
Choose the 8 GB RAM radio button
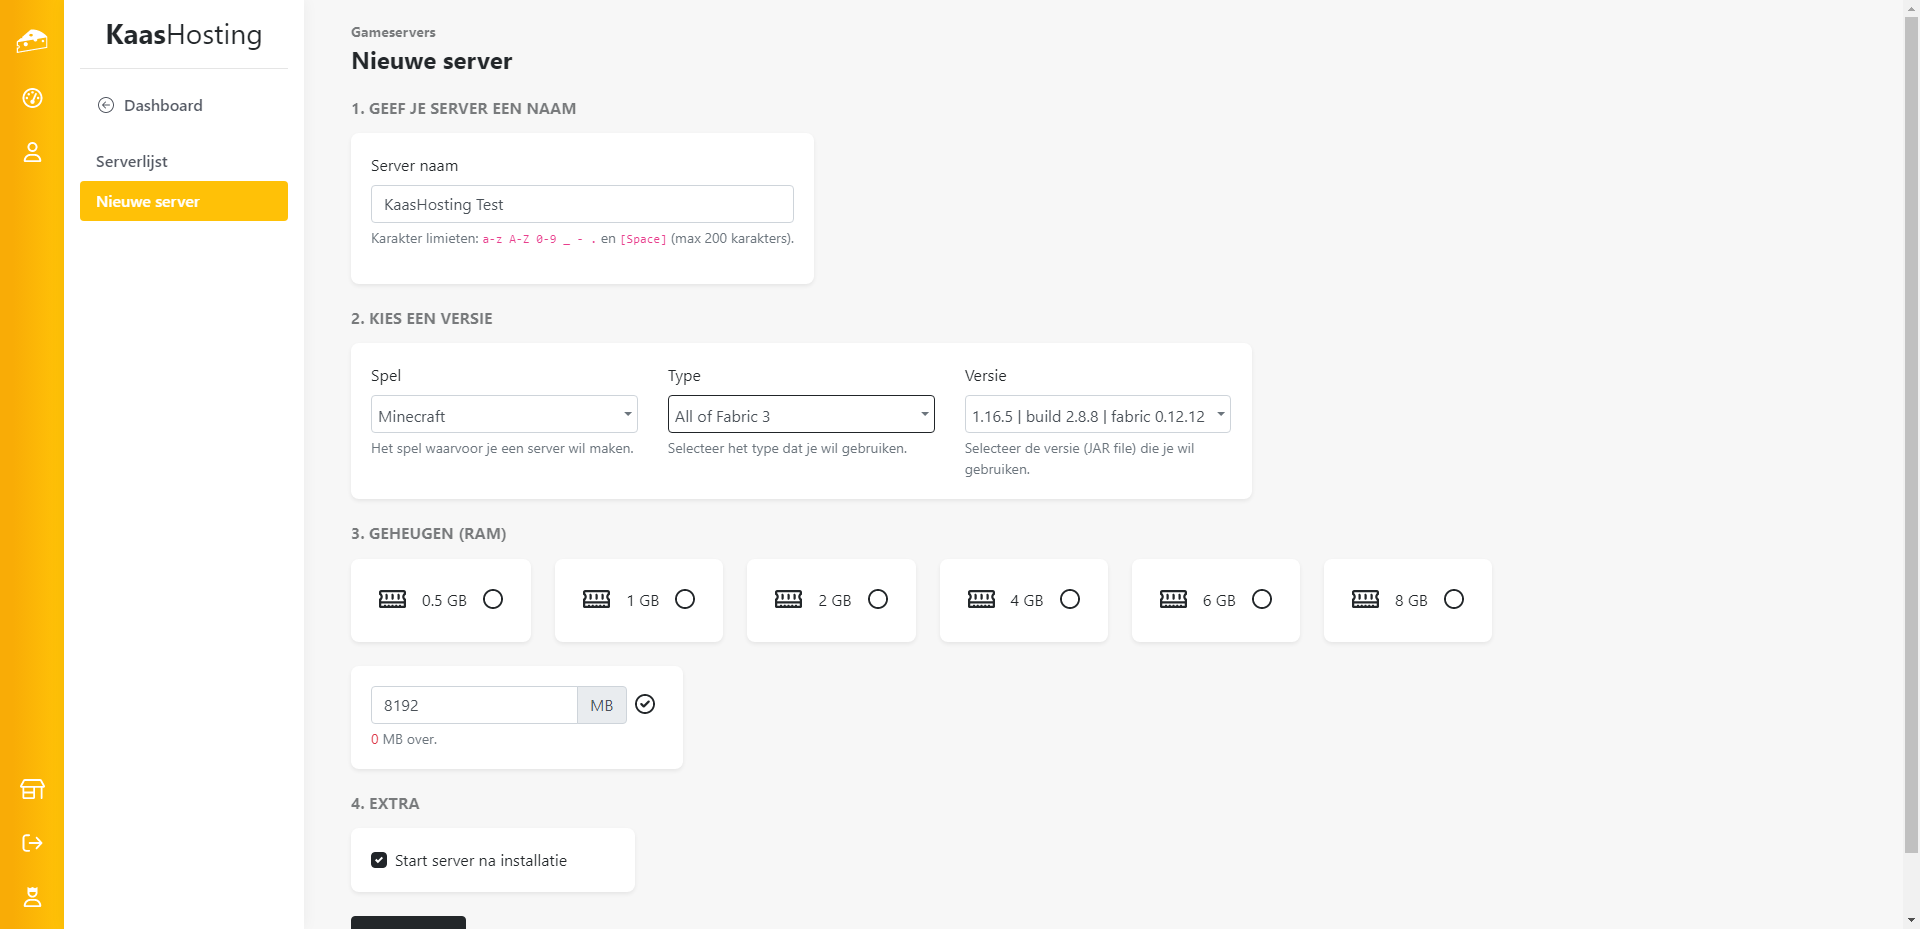coord(1454,599)
